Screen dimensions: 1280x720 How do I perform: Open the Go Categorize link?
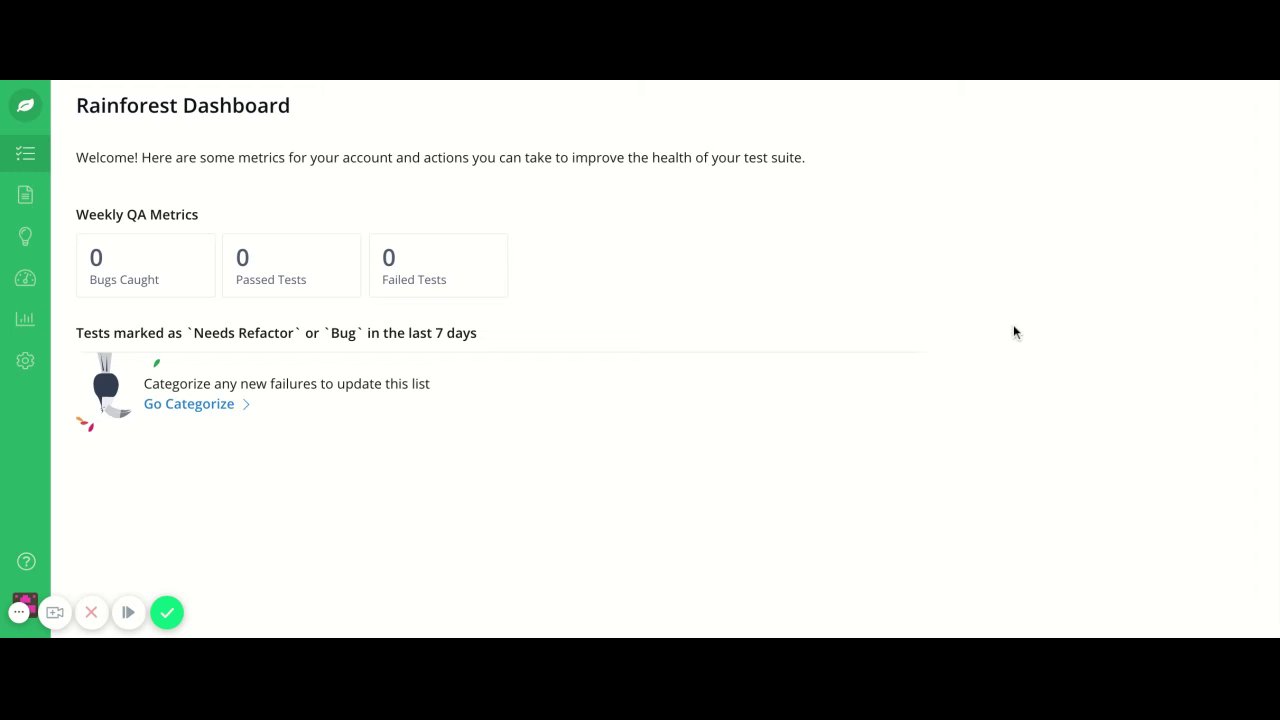189,404
